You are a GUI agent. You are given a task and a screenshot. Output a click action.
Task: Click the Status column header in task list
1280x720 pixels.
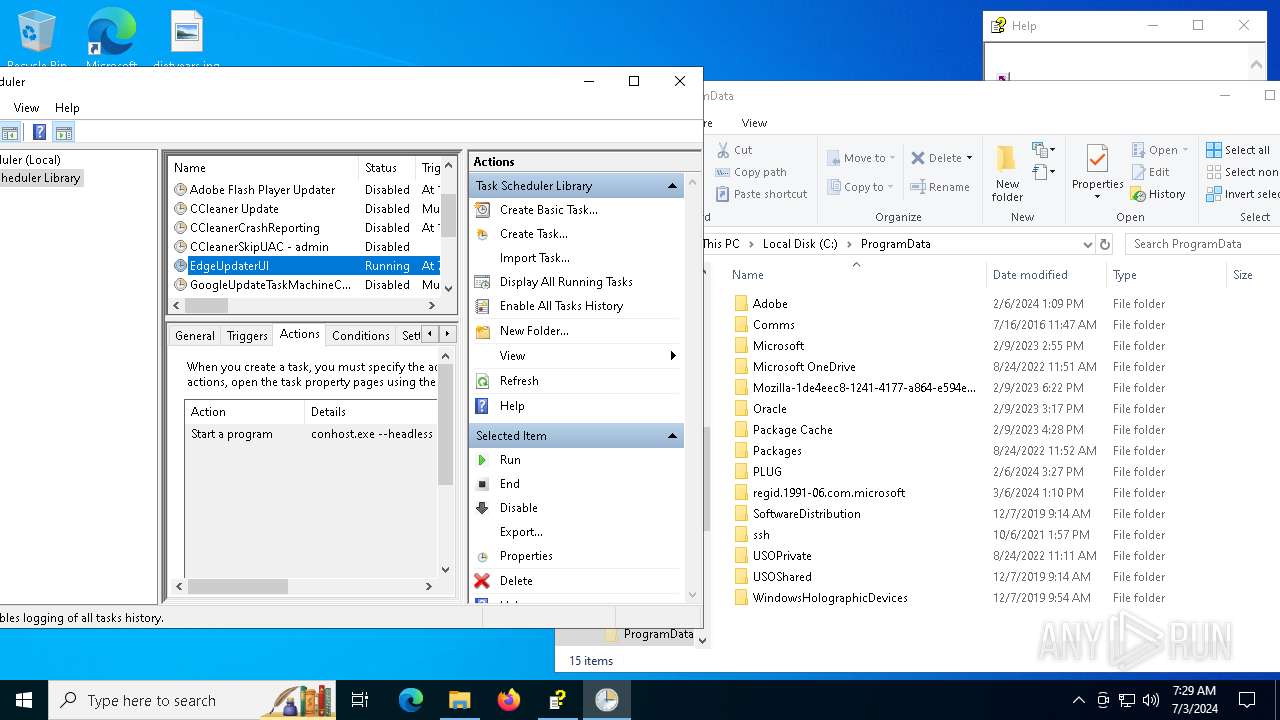[388, 168]
